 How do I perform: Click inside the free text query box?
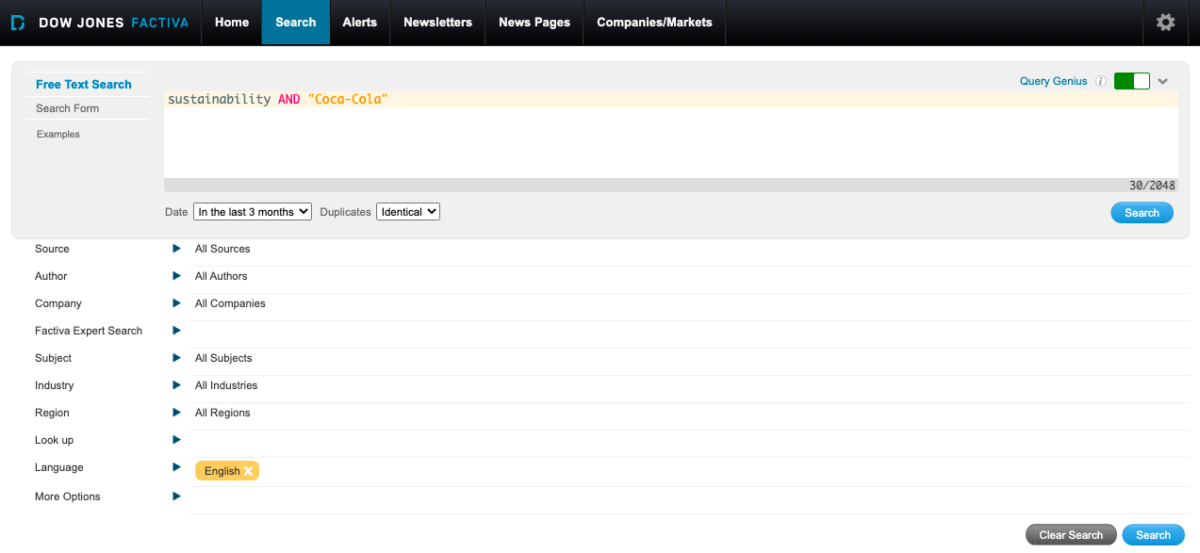670,140
